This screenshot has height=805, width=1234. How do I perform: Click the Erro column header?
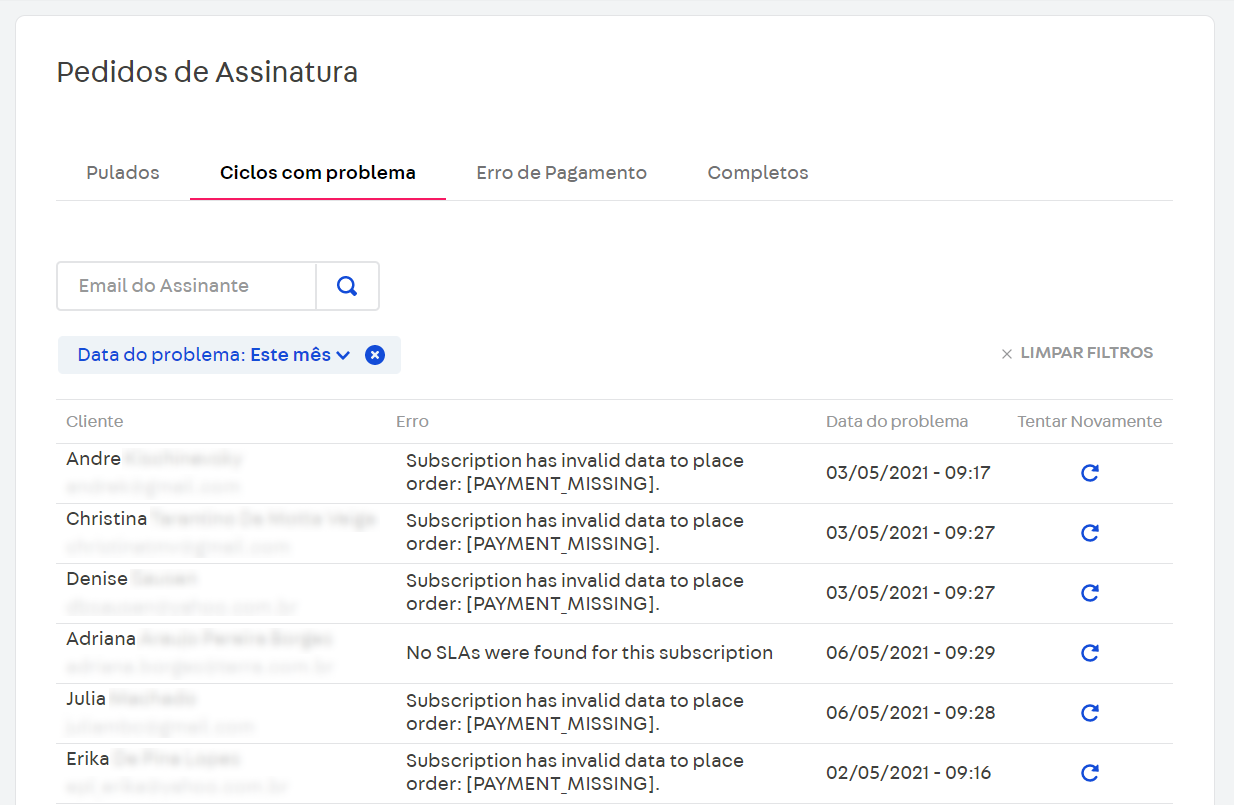[412, 421]
